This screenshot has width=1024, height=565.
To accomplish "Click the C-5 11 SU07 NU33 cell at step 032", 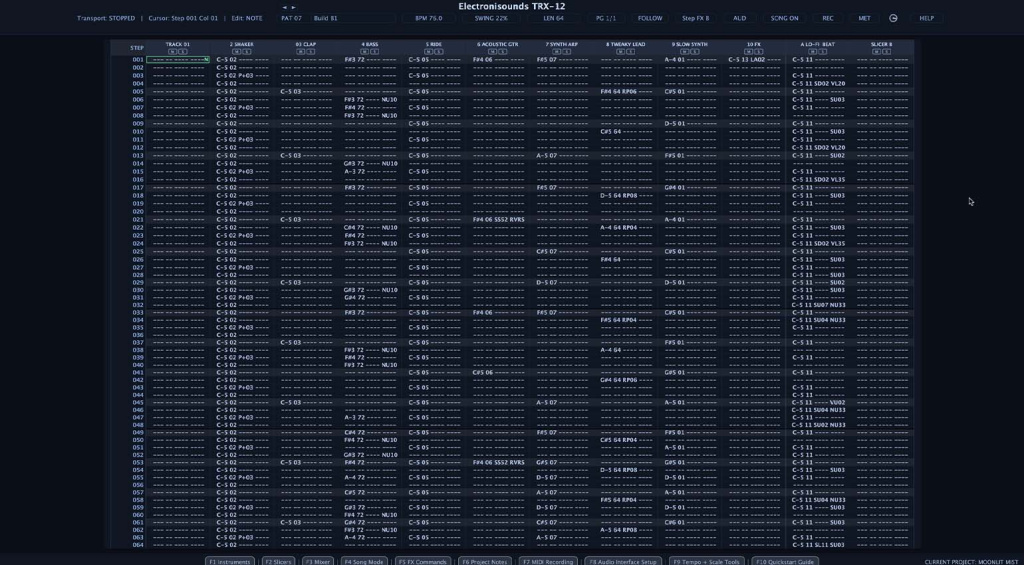I will [x=818, y=305].
